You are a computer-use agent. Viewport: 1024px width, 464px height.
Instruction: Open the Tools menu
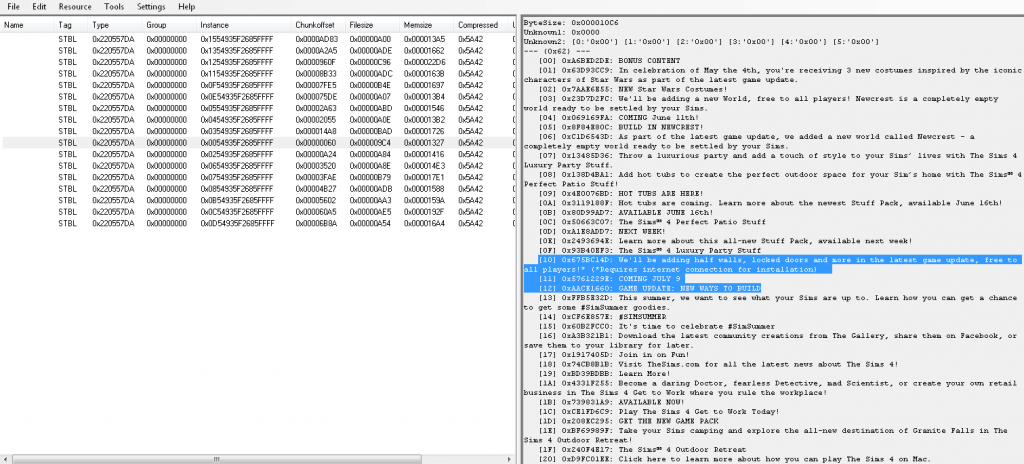[114, 7]
